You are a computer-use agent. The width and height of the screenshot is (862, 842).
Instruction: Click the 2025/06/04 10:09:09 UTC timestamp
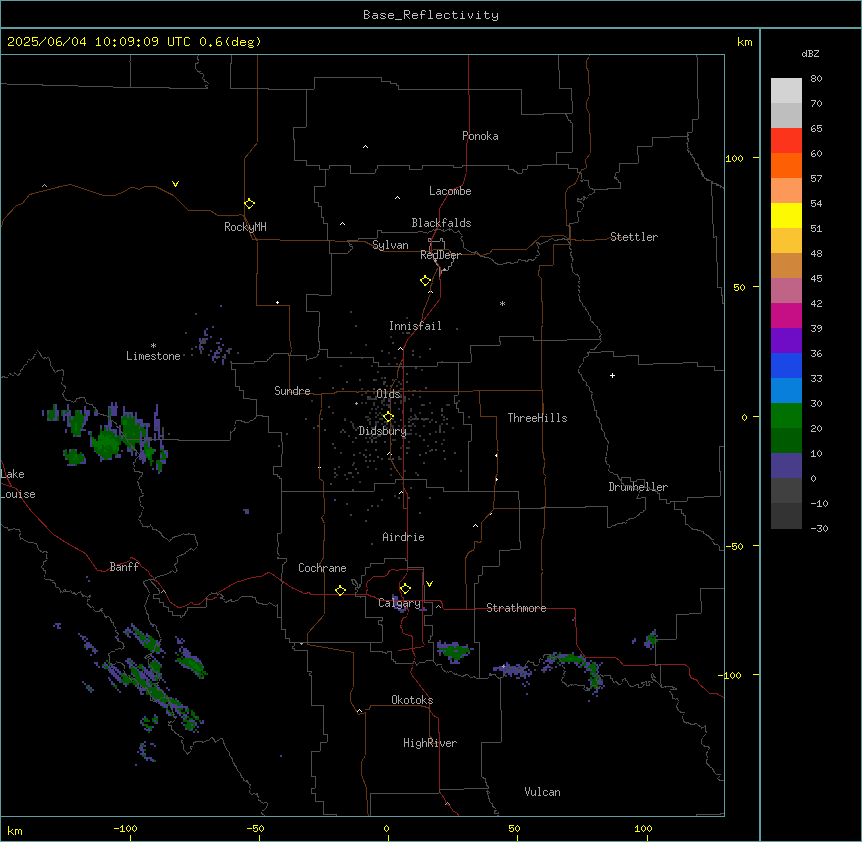click(99, 42)
